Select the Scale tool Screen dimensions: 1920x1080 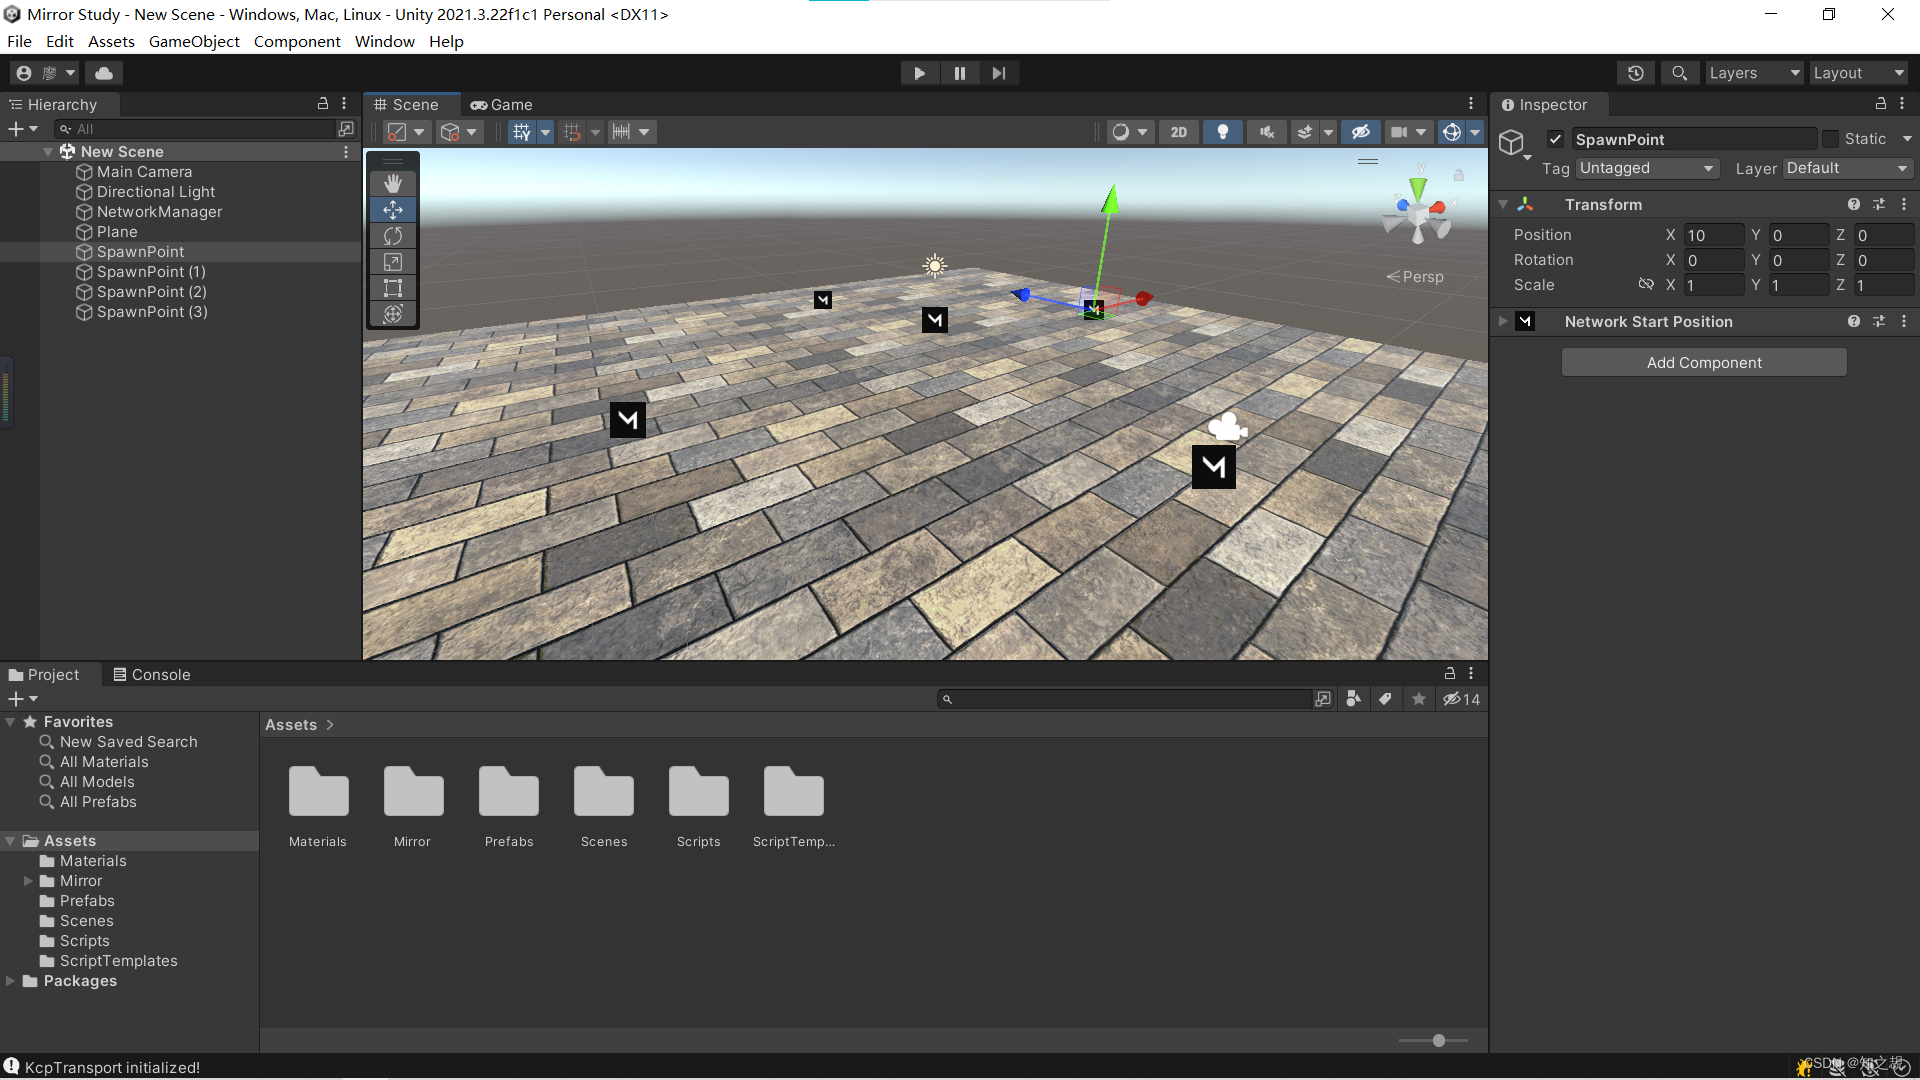point(393,262)
